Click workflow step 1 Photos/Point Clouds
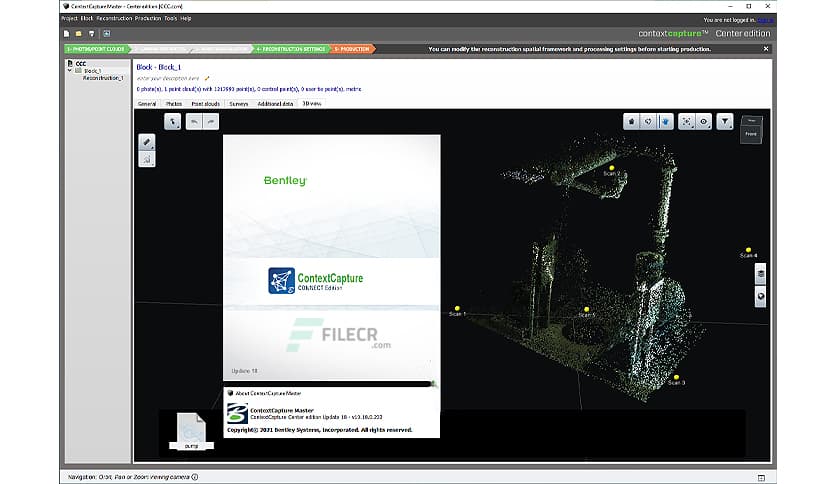This screenshot has width=836, height=484. 97,49
